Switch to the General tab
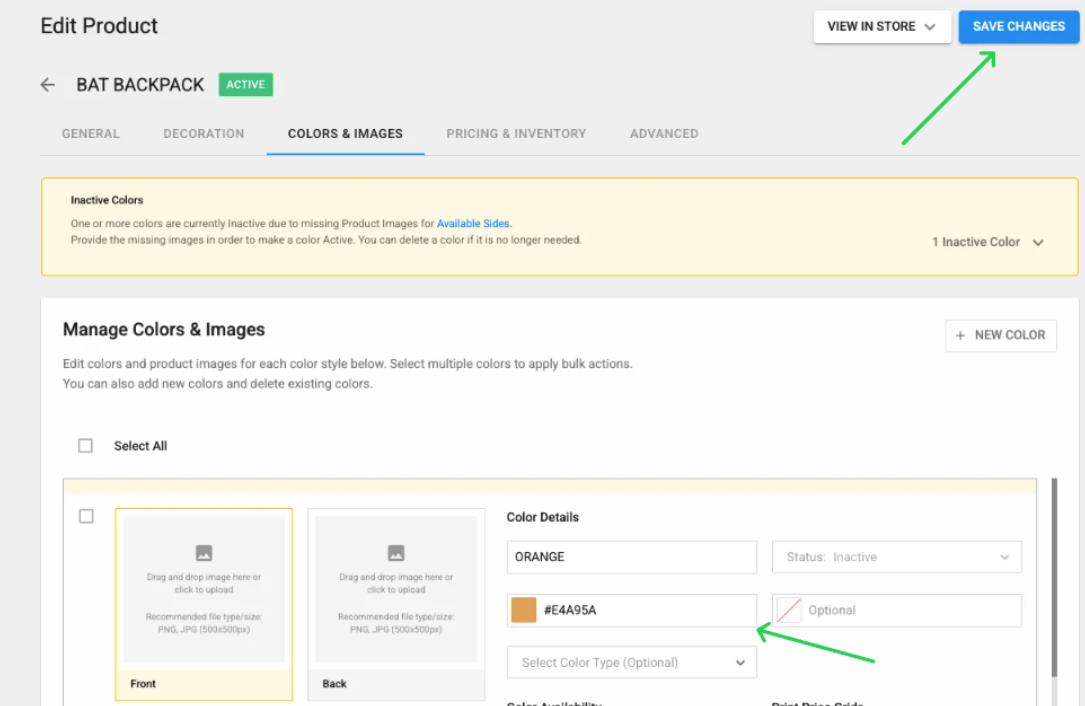 point(90,133)
